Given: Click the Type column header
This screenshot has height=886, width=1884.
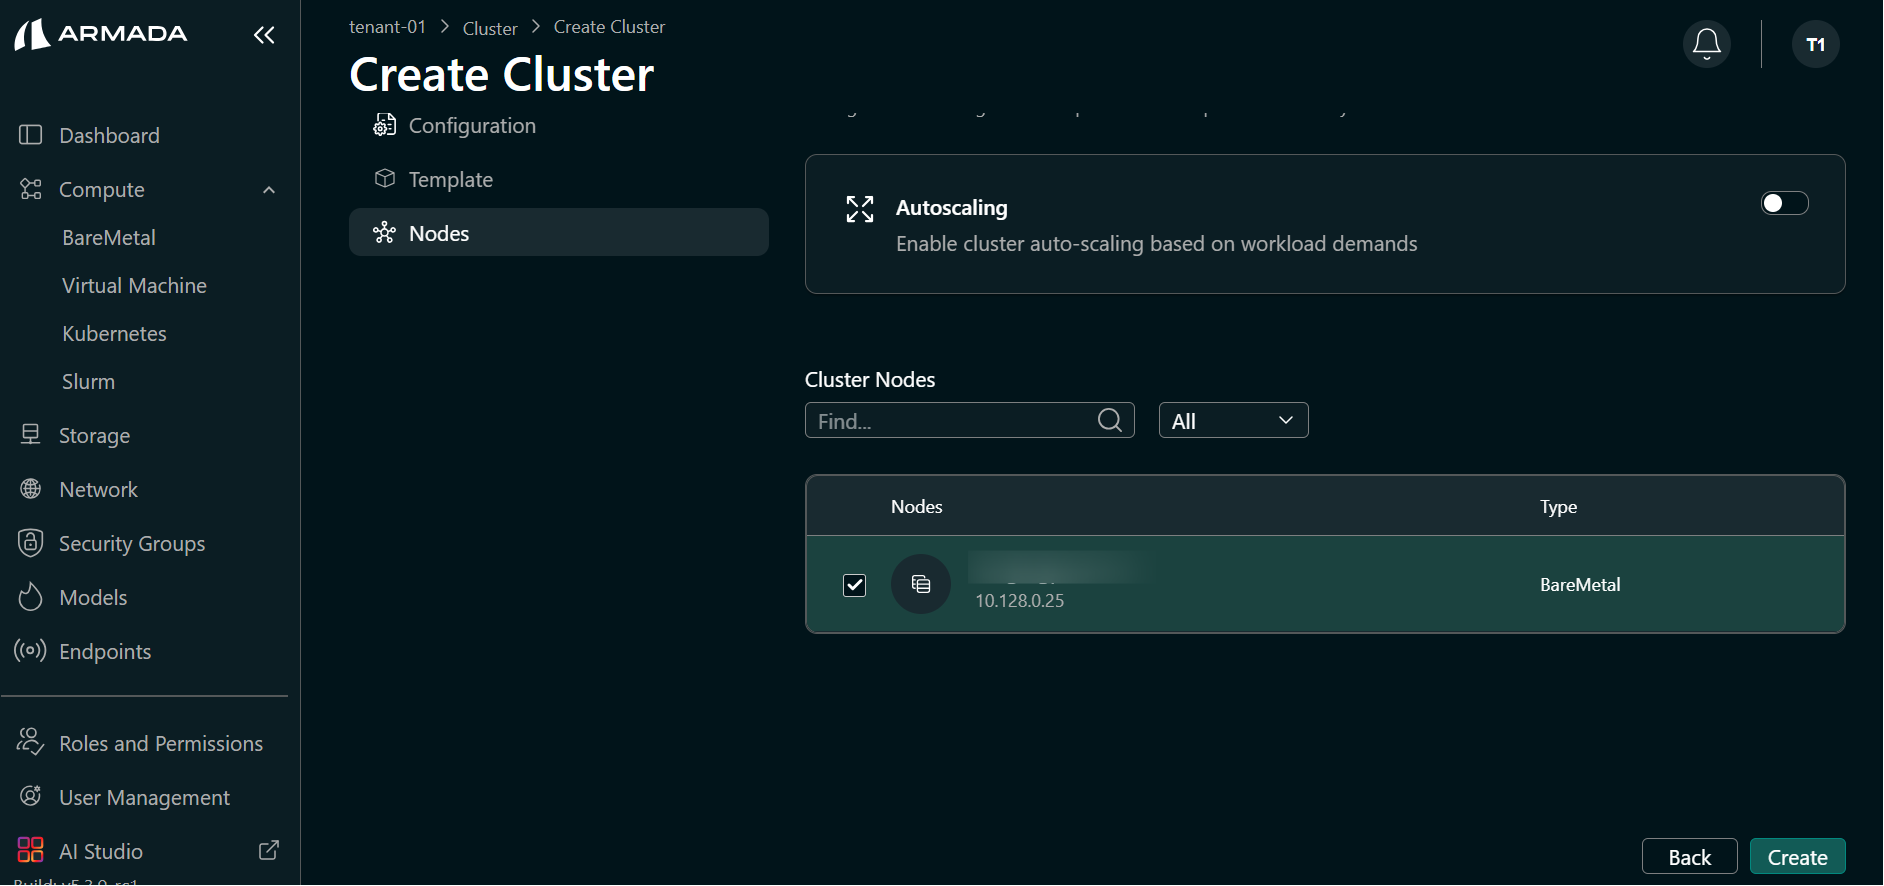Looking at the screenshot, I should [x=1558, y=507].
